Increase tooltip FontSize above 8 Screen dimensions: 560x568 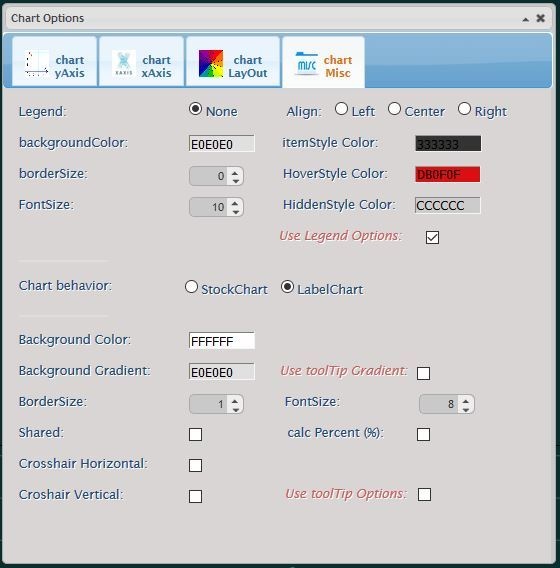466,401
